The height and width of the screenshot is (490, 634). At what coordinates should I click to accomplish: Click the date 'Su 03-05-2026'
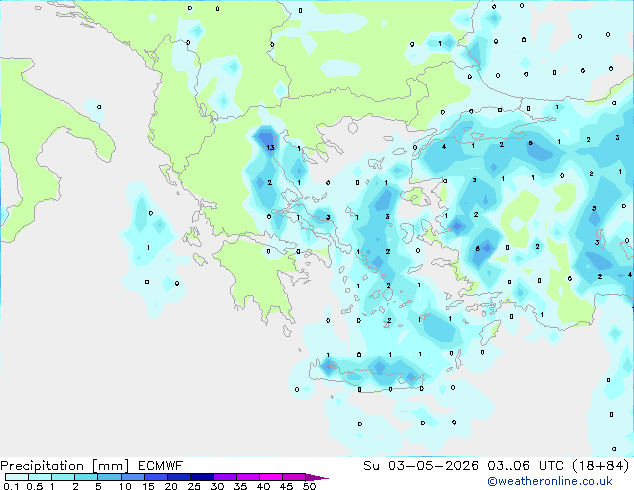(421, 466)
